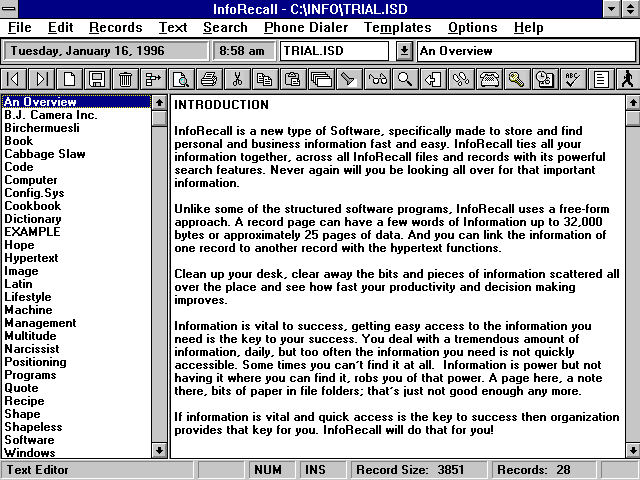Open the Records menu
The width and height of the screenshot is (640, 480).
[115, 27]
